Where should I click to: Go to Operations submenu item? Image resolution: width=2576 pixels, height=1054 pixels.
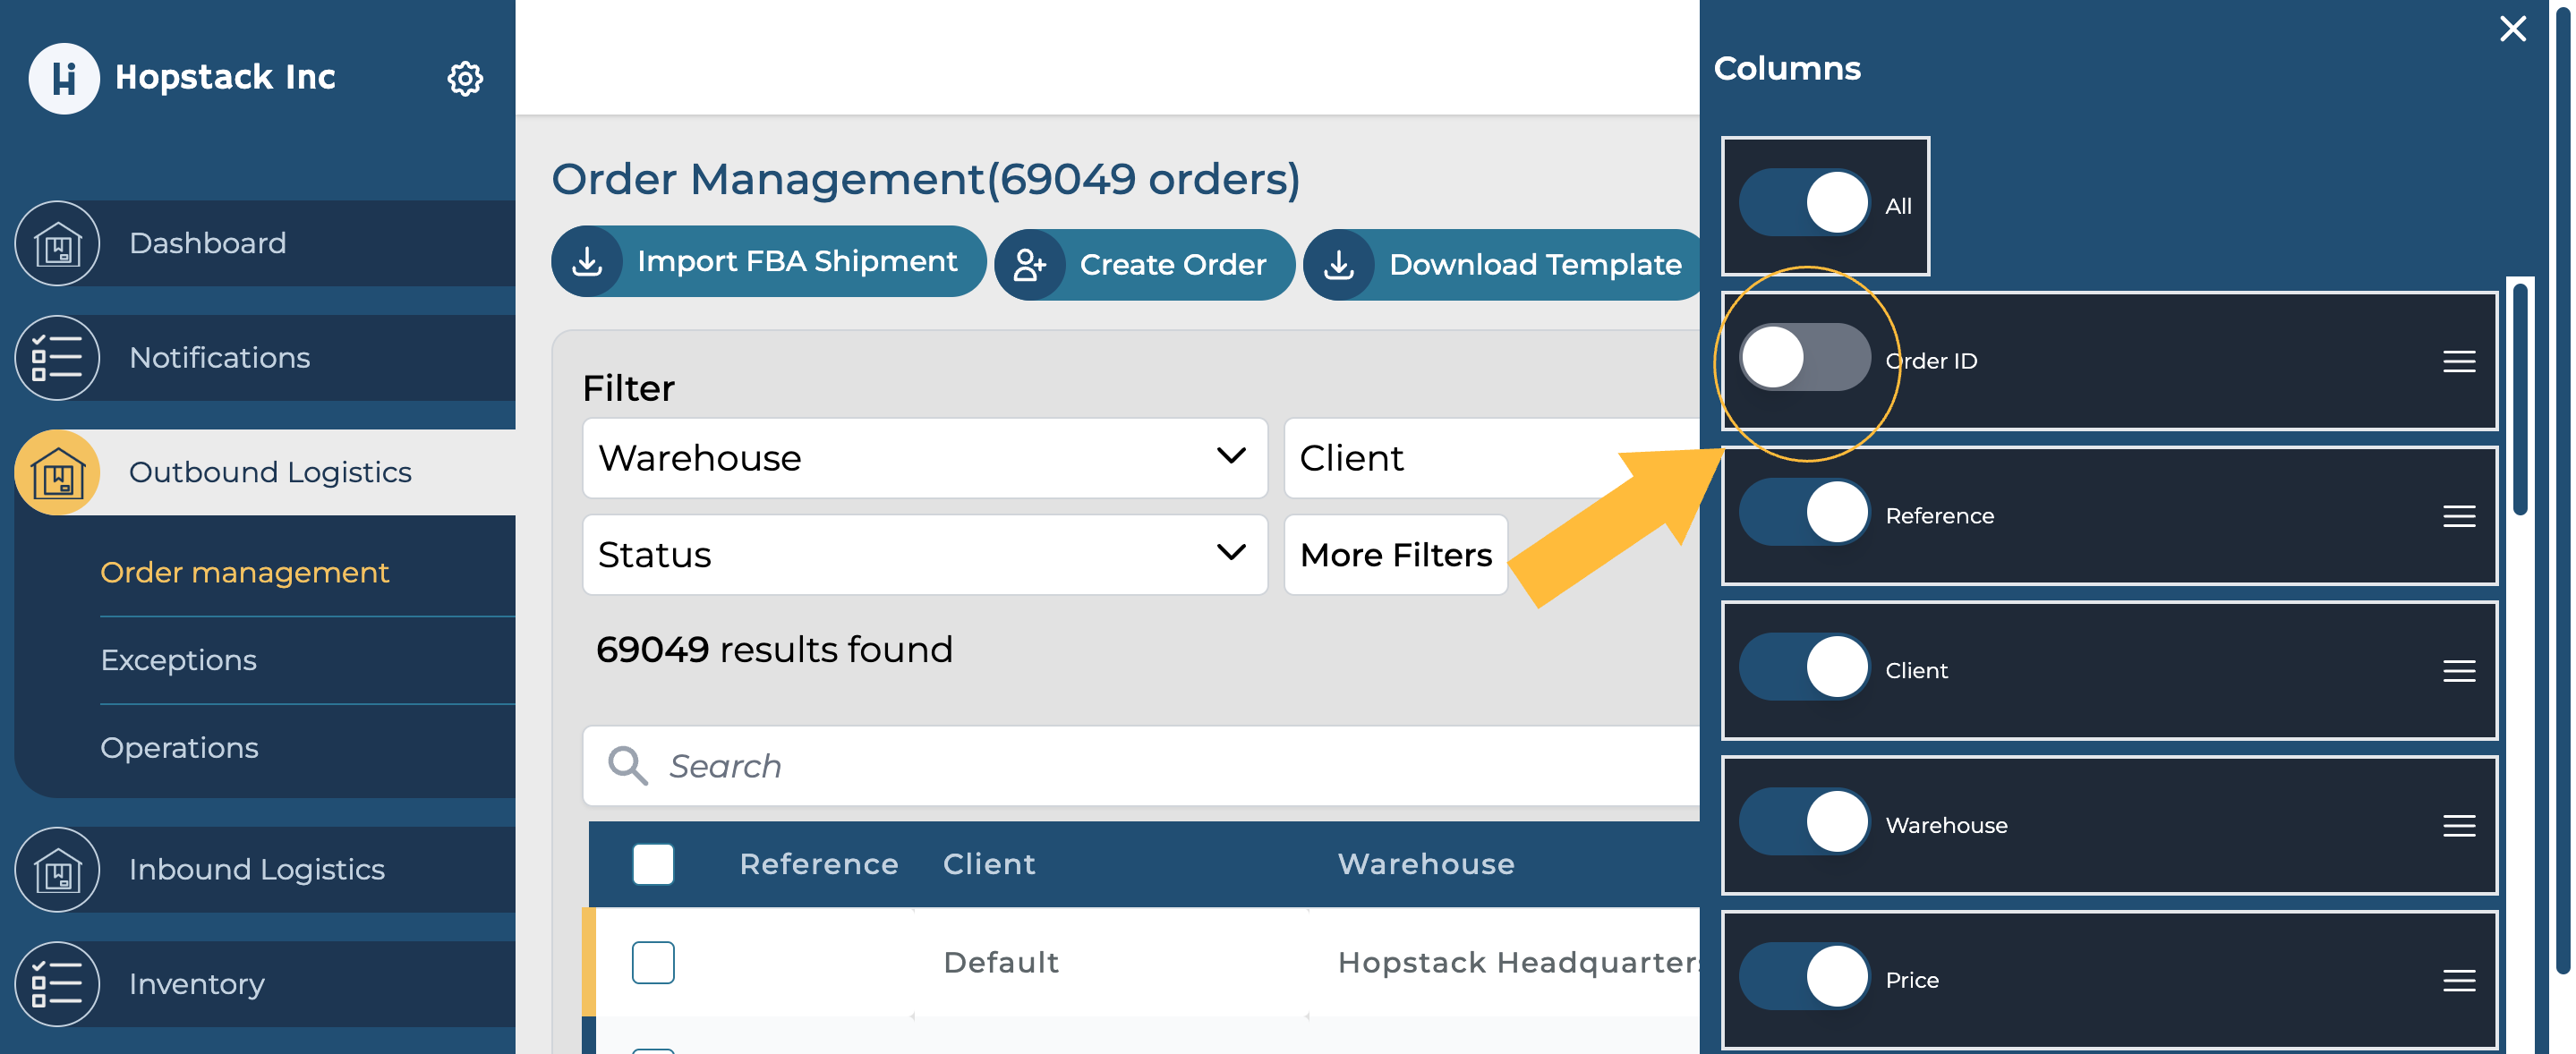(180, 748)
